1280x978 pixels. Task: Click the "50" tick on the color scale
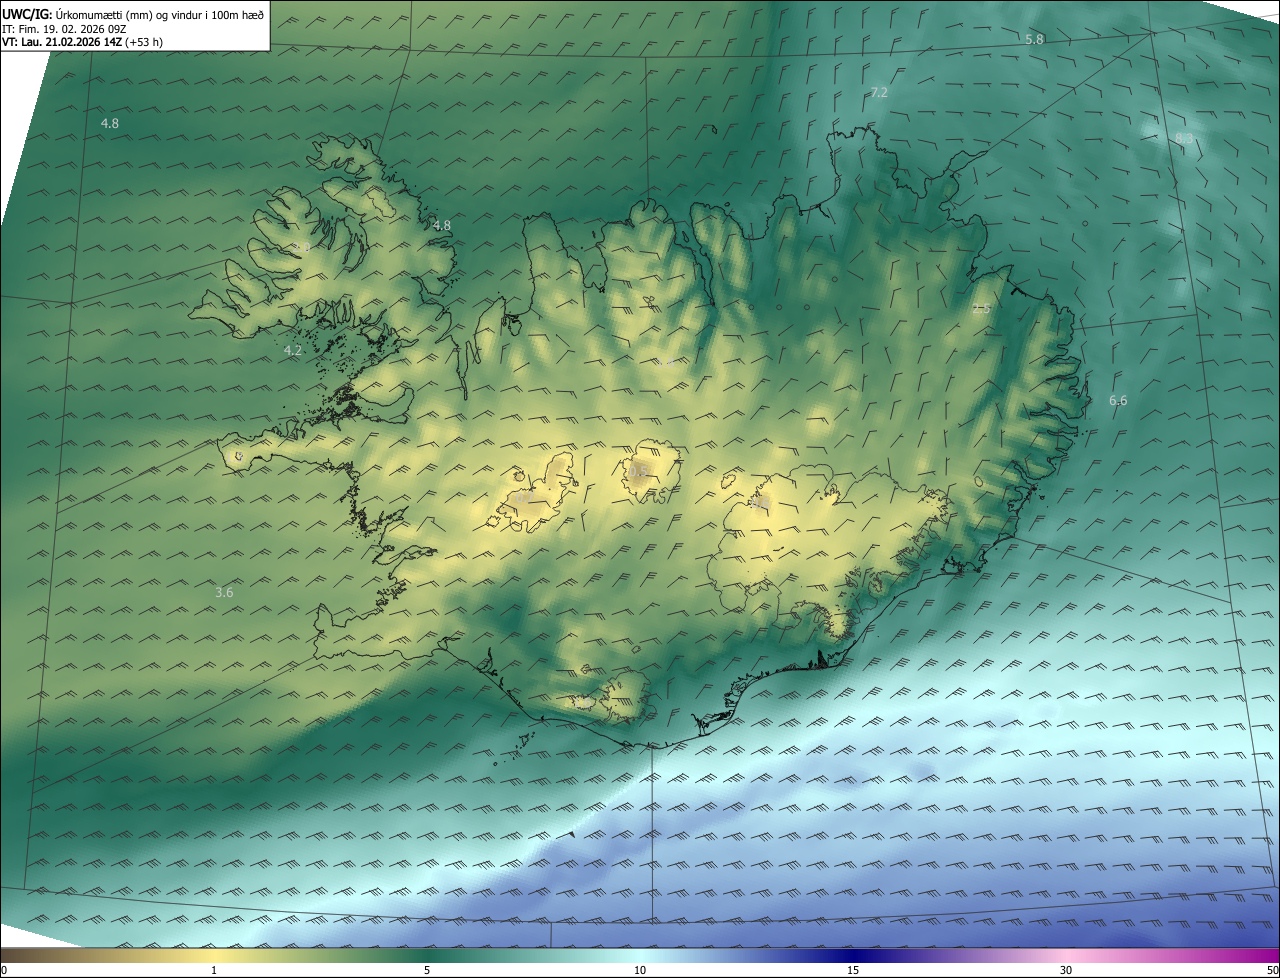coord(1272,970)
